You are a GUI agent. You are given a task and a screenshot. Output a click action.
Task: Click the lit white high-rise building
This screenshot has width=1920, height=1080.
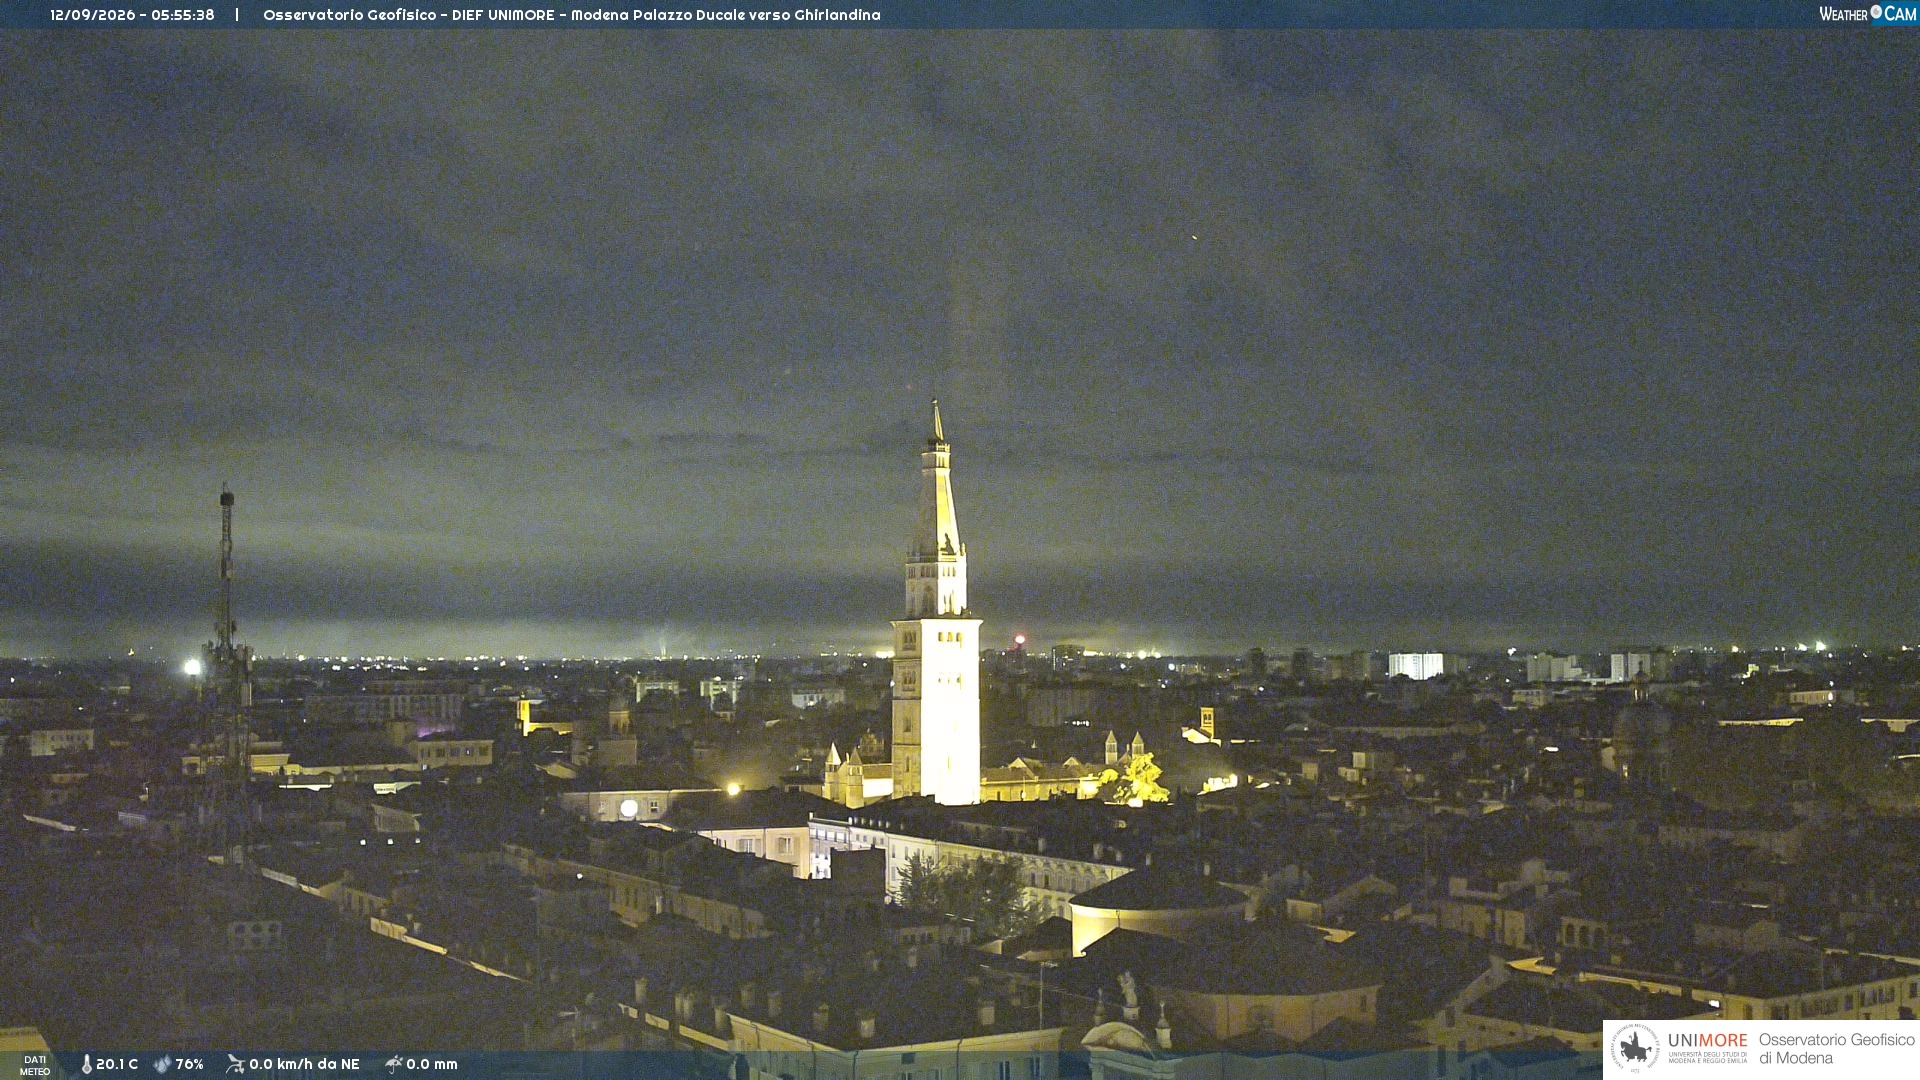[1415, 666]
